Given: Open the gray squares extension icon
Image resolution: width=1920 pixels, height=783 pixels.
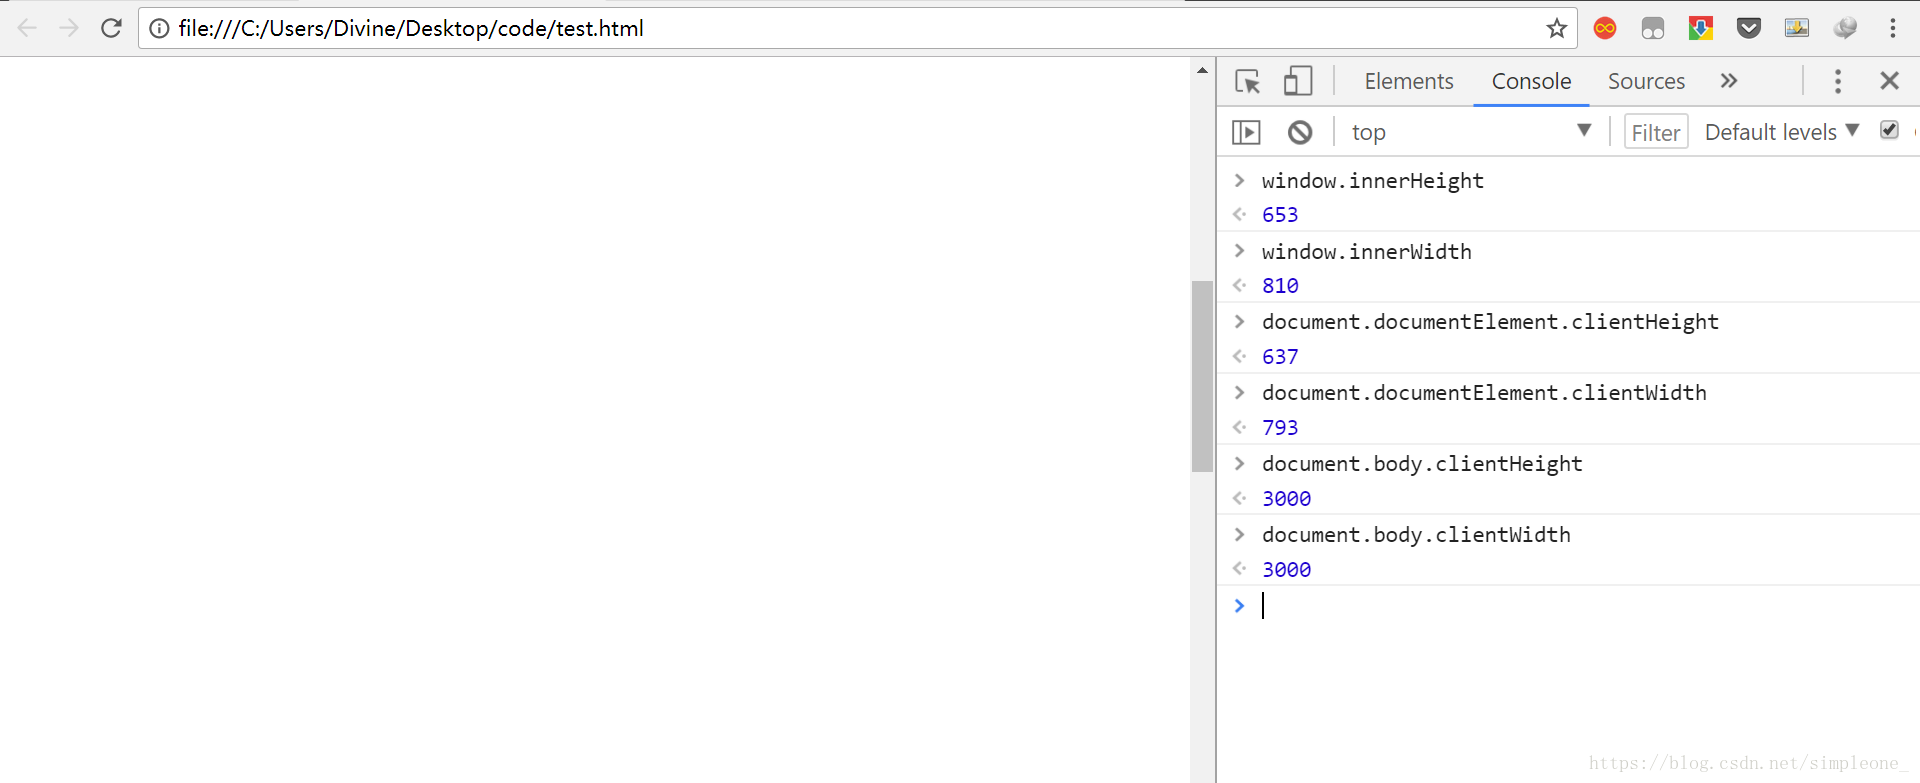Looking at the screenshot, I should pyautogui.click(x=1653, y=28).
